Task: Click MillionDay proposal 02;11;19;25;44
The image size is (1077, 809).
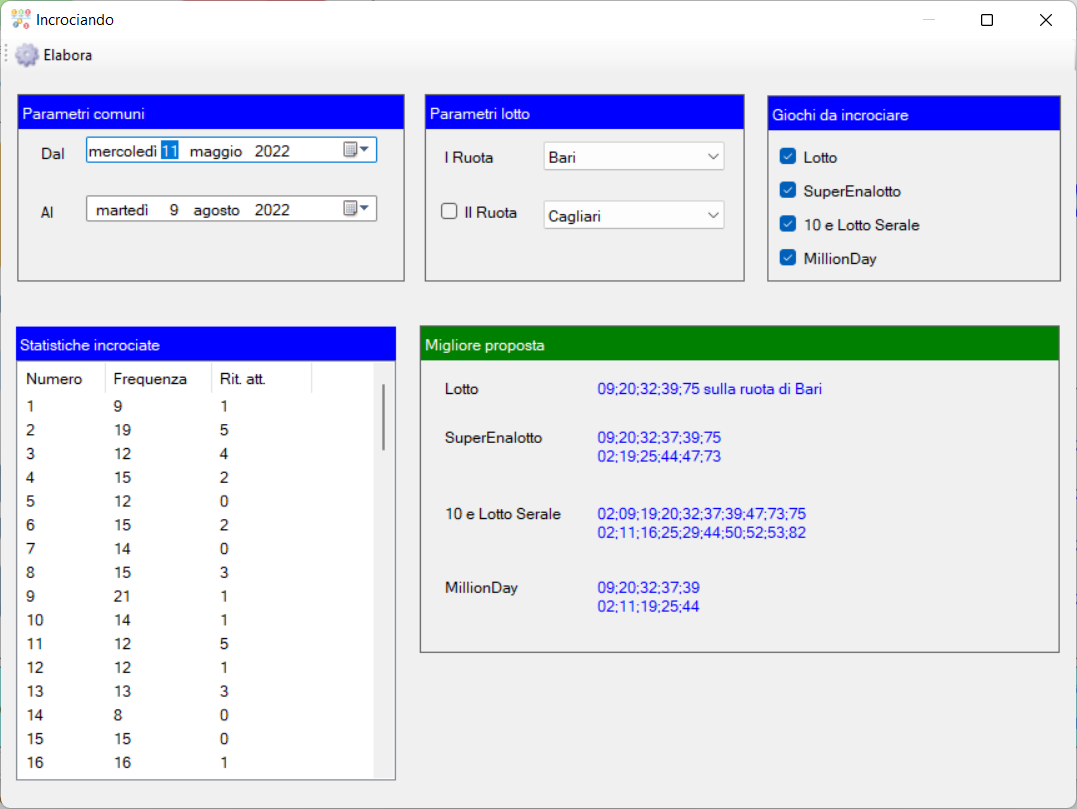Action: pyautogui.click(x=648, y=606)
